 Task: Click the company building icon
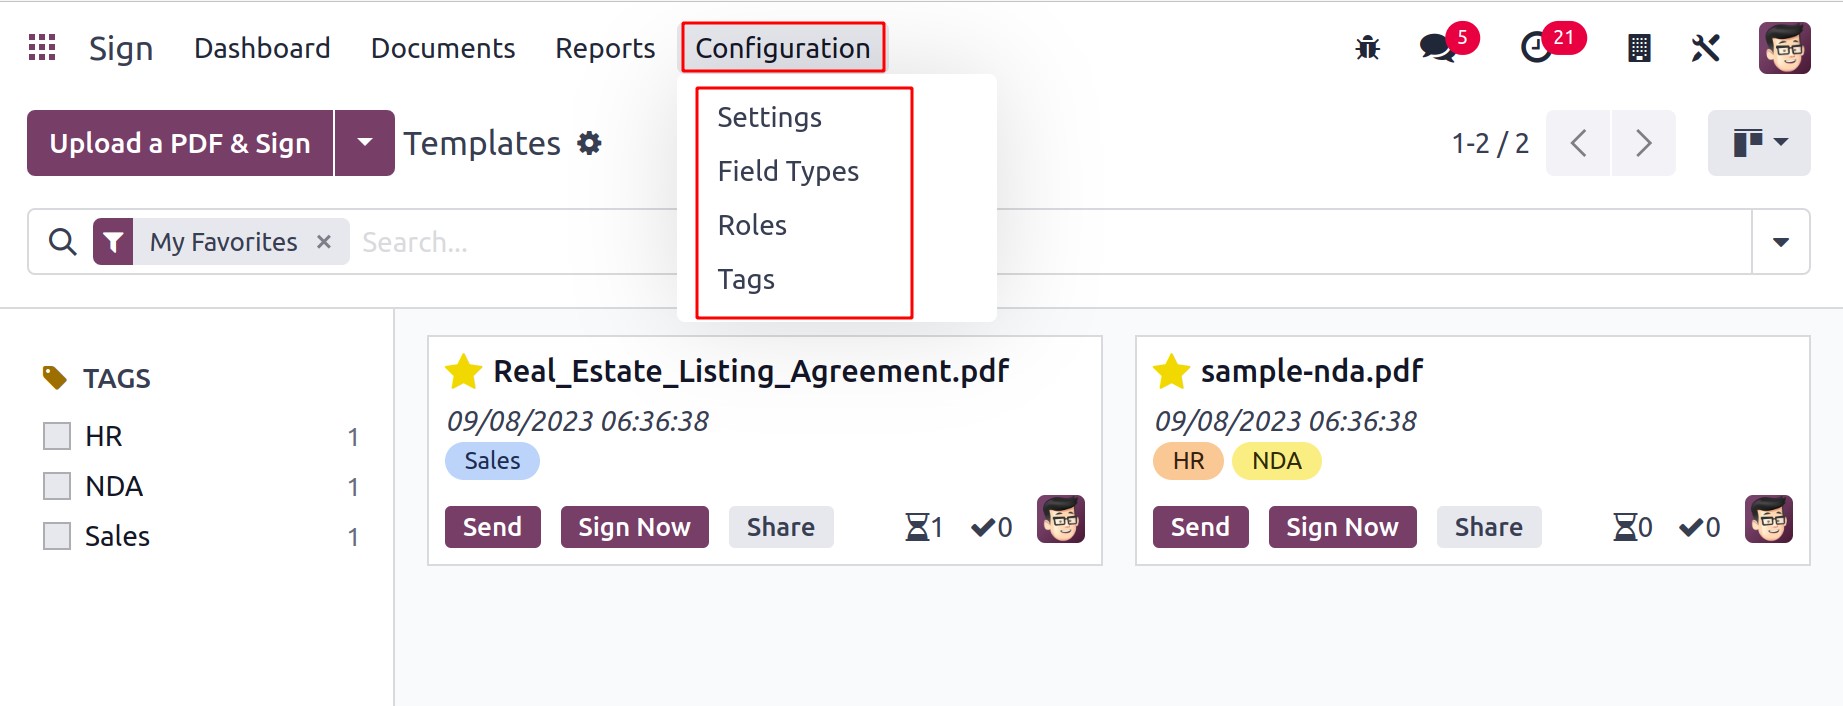1639,47
